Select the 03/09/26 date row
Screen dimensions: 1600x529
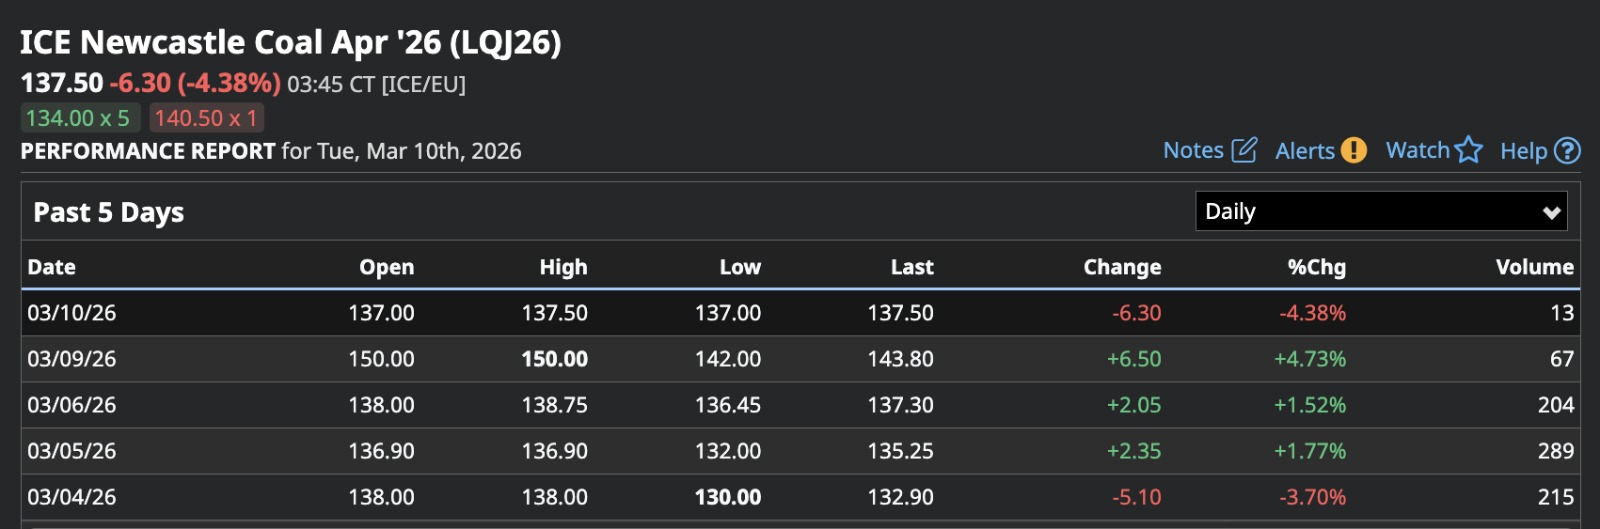pyautogui.click(x=72, y=359)
